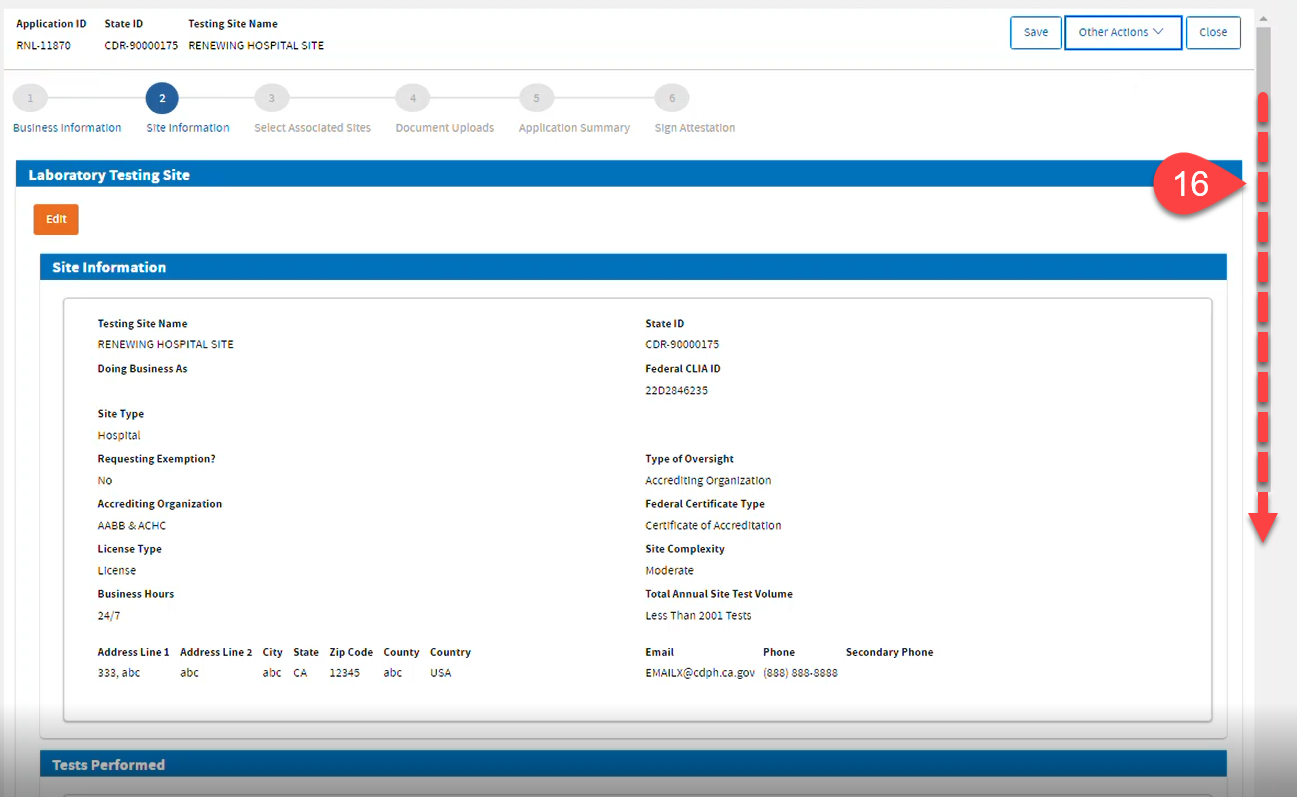Screen dimensions: 1297x797
Task: Click the step 6 Sign Attestation circle
Action: coord(671,98)
